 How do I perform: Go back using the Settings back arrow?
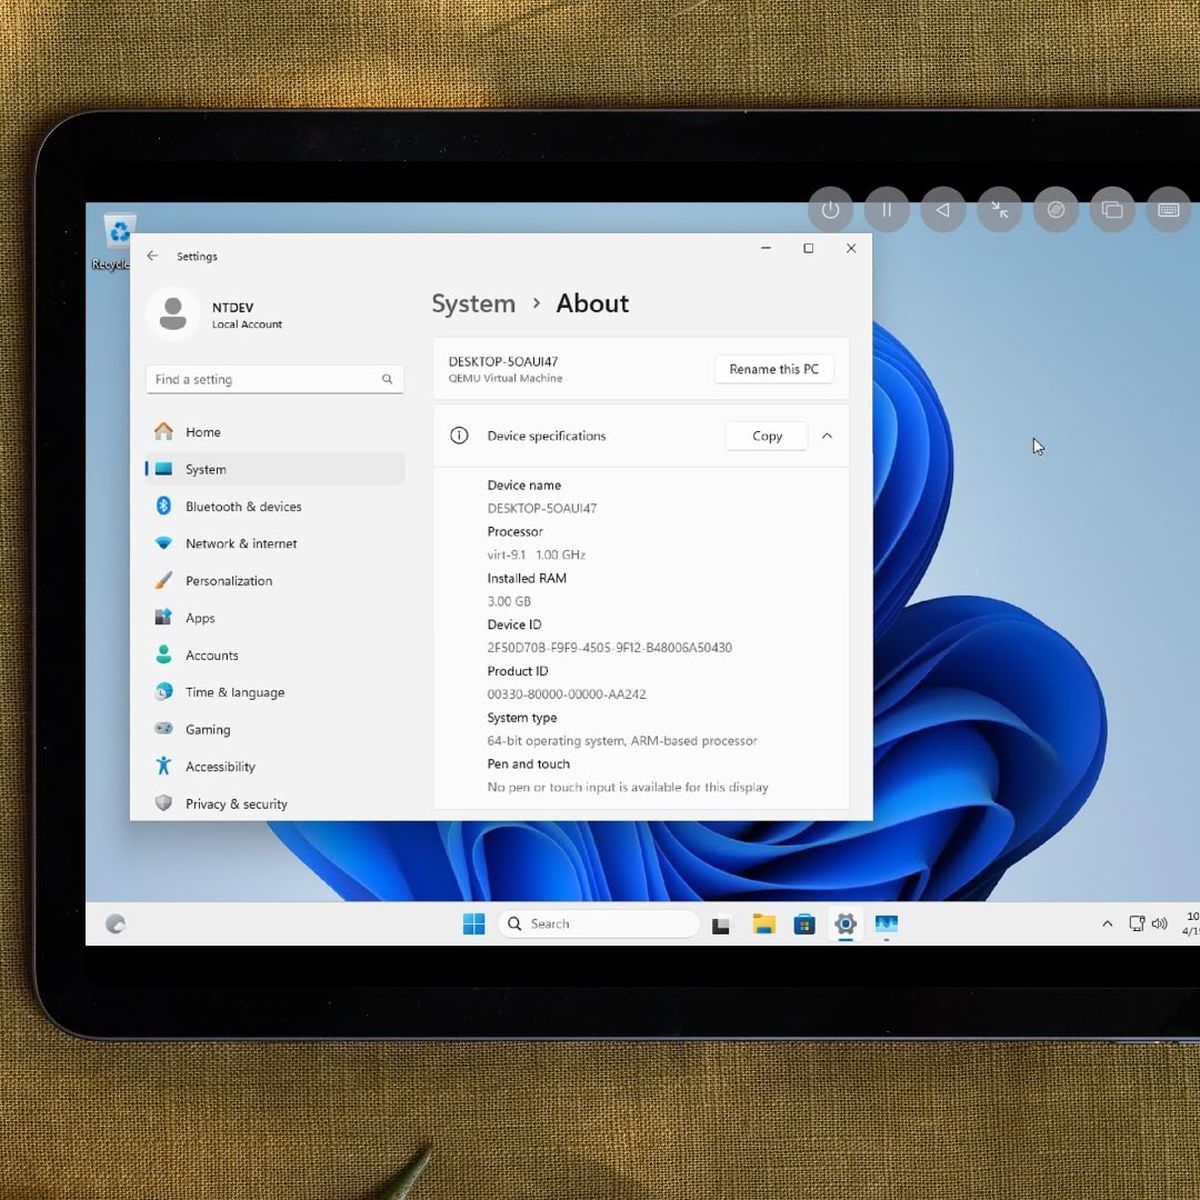153,256
